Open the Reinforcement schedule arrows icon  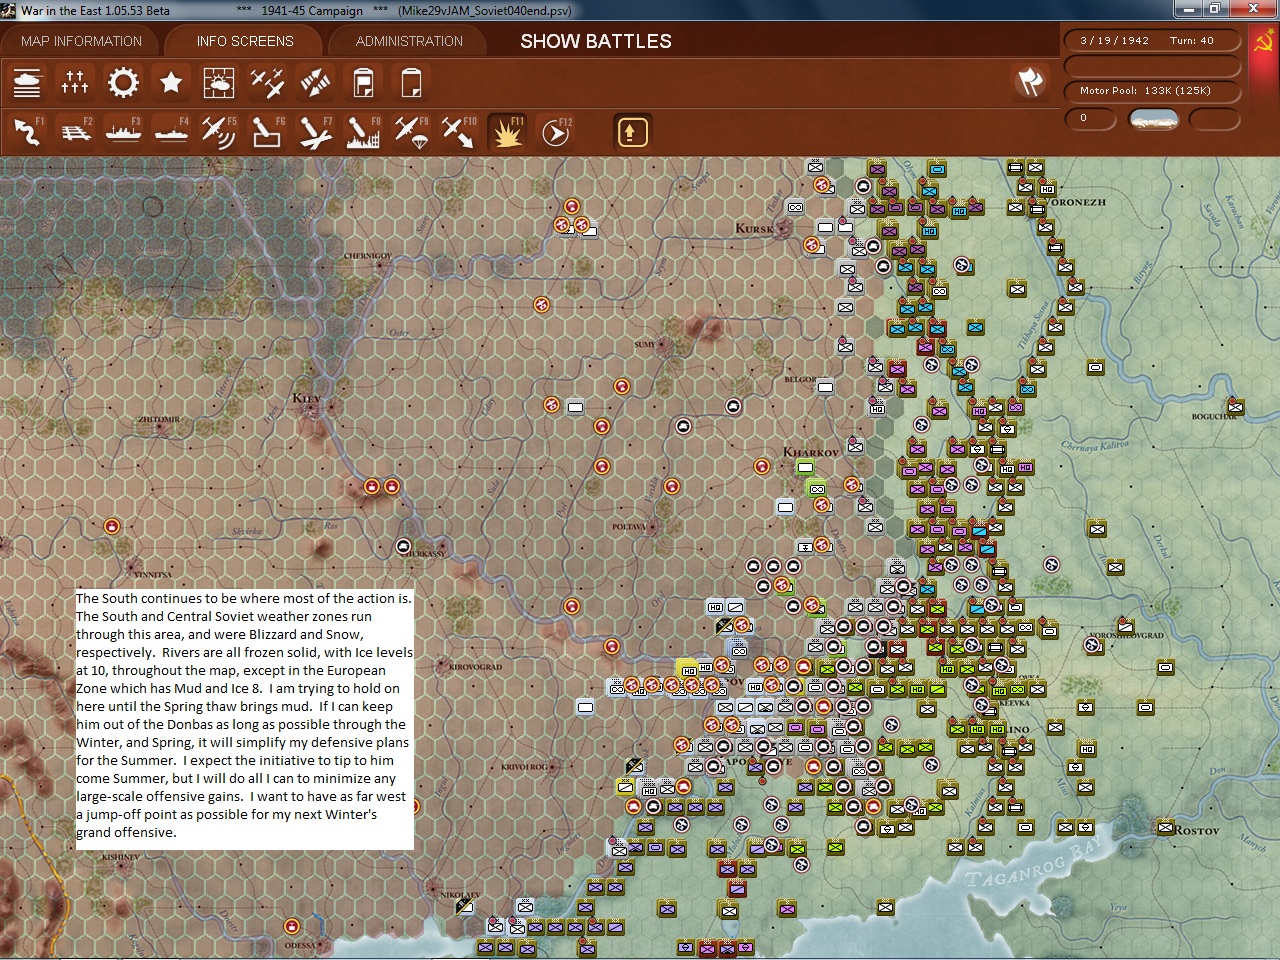pos(315,82)
